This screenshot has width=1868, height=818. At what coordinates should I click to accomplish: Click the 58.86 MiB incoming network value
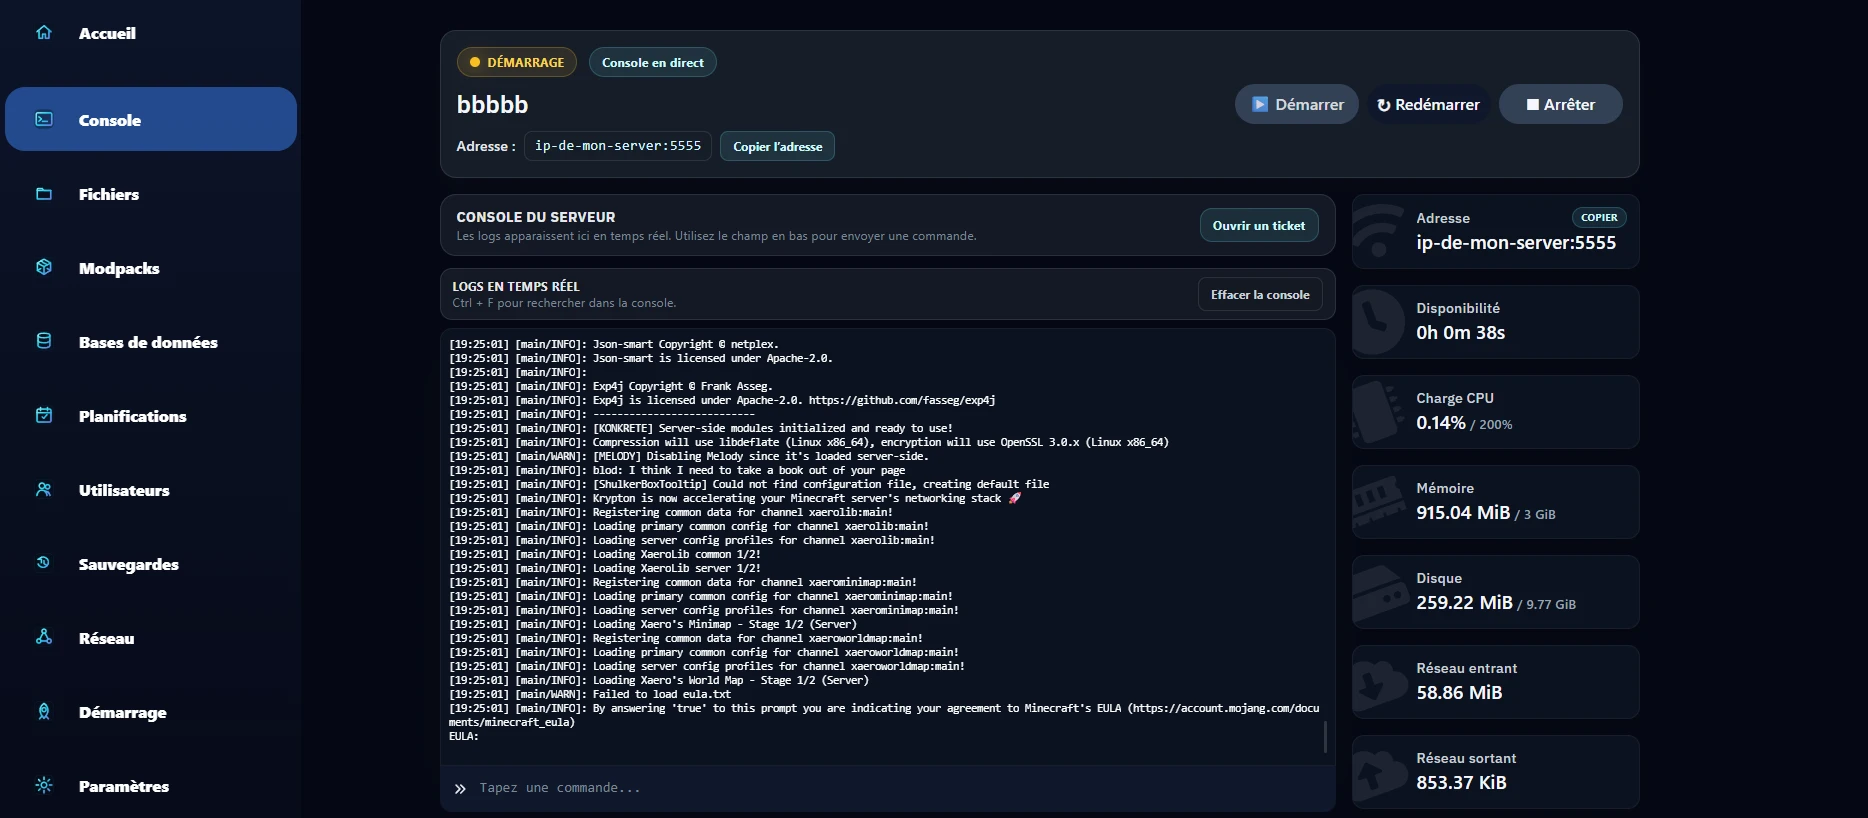(x=1459, y=693)
